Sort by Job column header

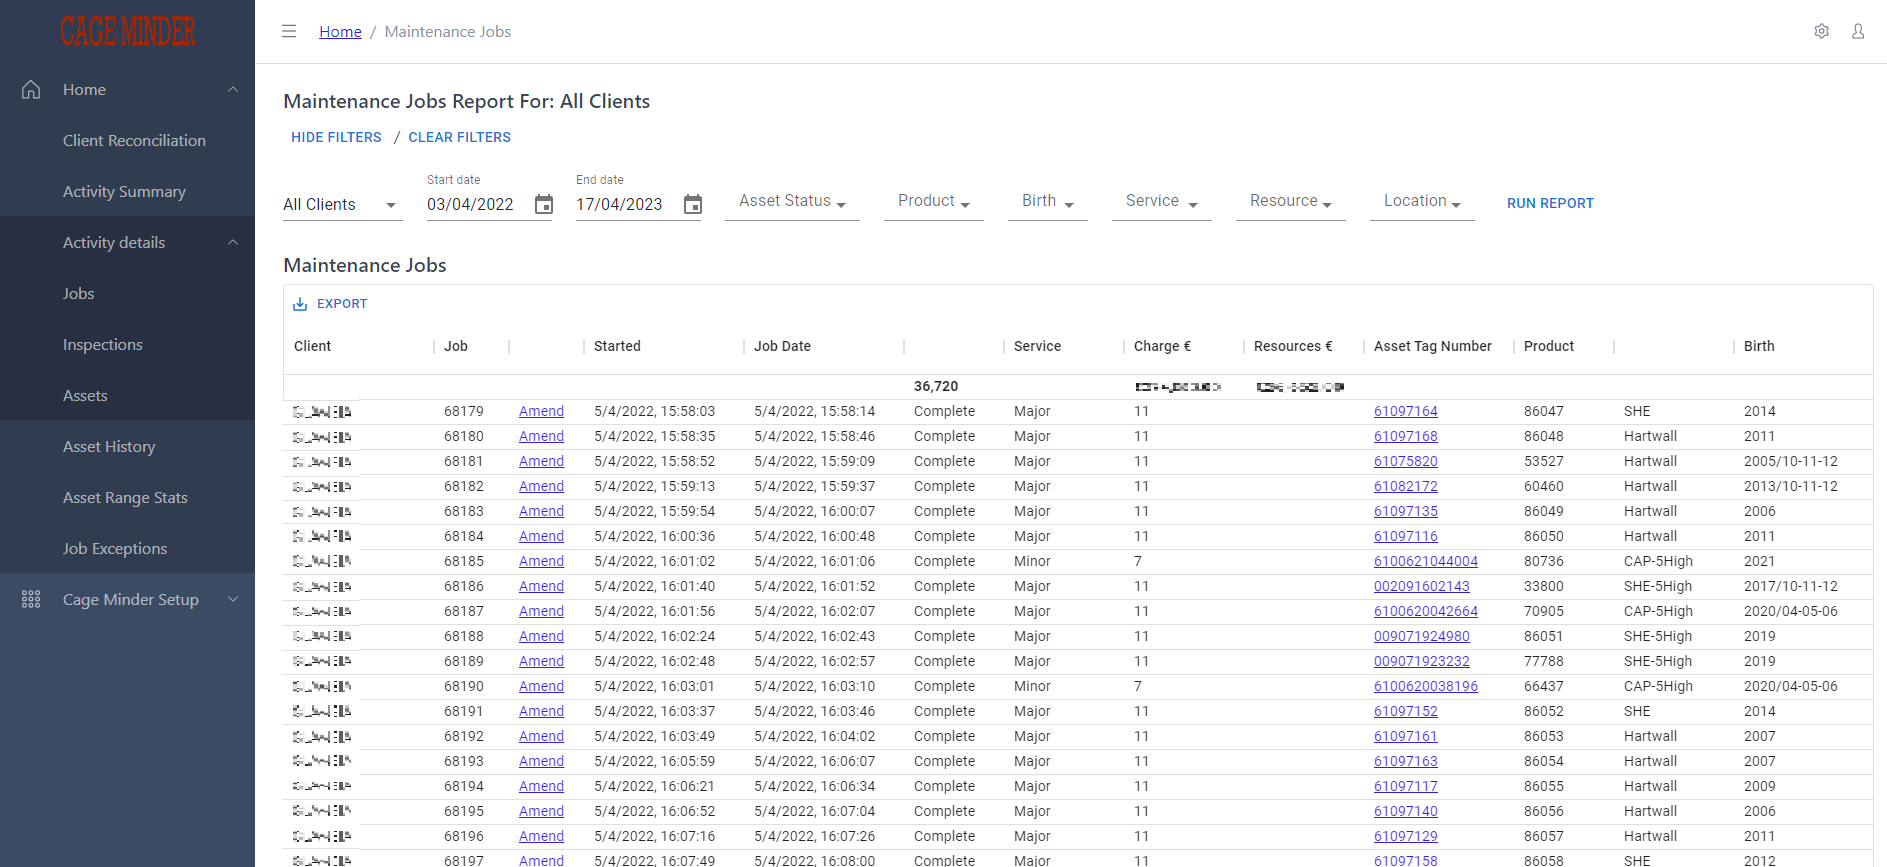(x=456, y=346)
